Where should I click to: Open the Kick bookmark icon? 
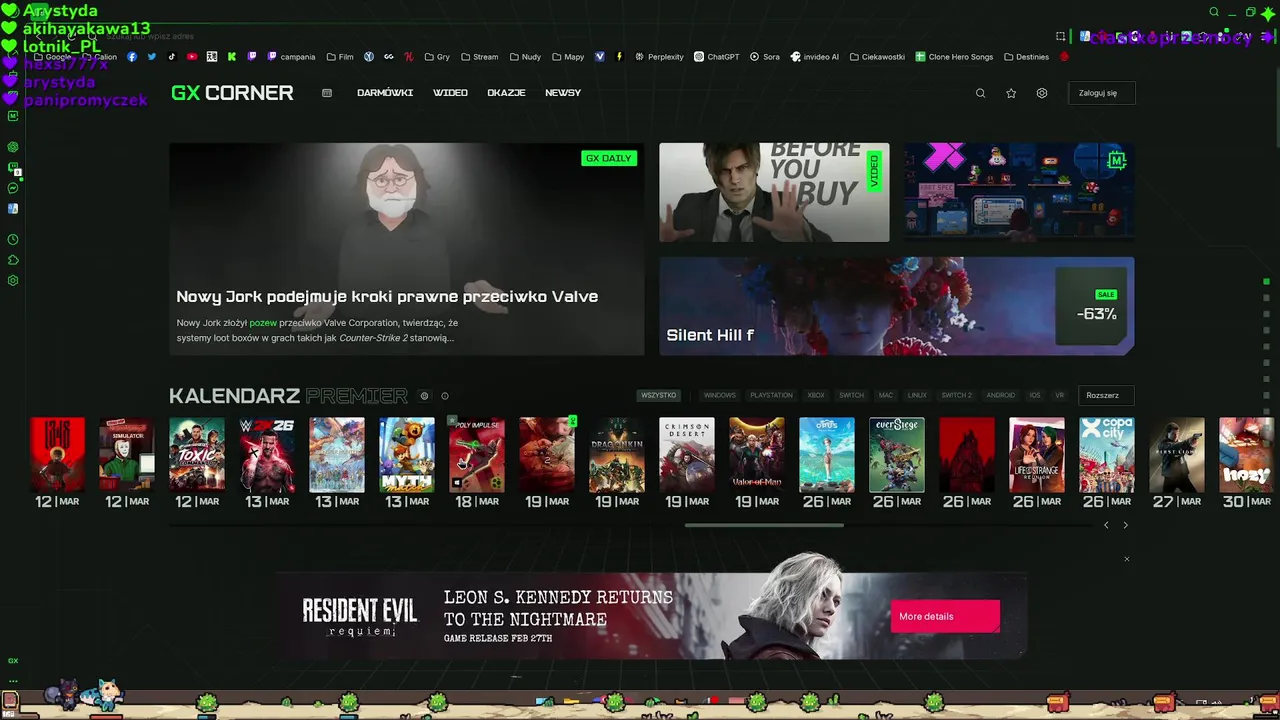(x=232, y=57)
